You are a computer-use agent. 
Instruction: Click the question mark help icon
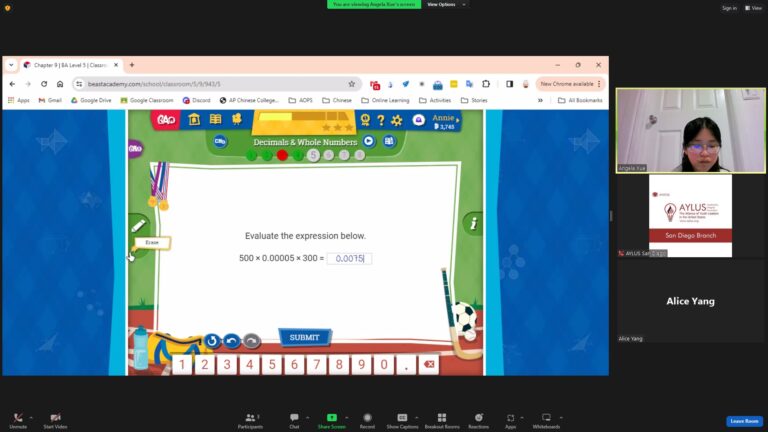coord(381,120)
